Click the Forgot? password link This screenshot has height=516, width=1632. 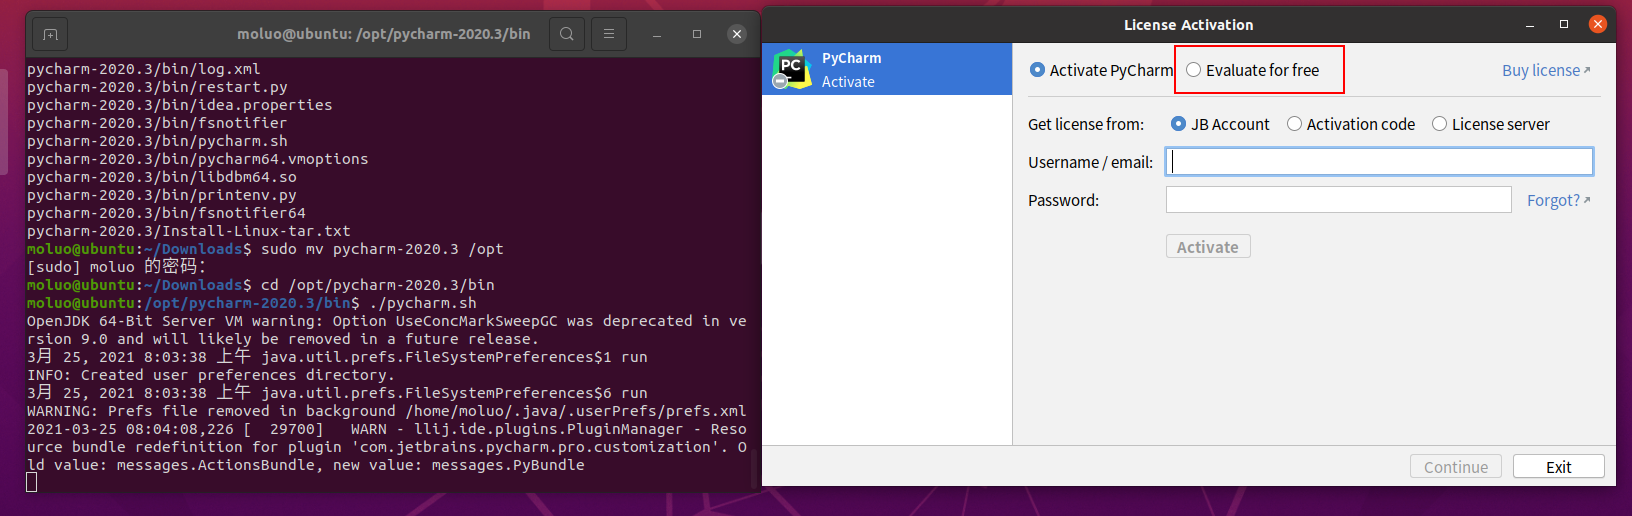[x=1558, y=200]
